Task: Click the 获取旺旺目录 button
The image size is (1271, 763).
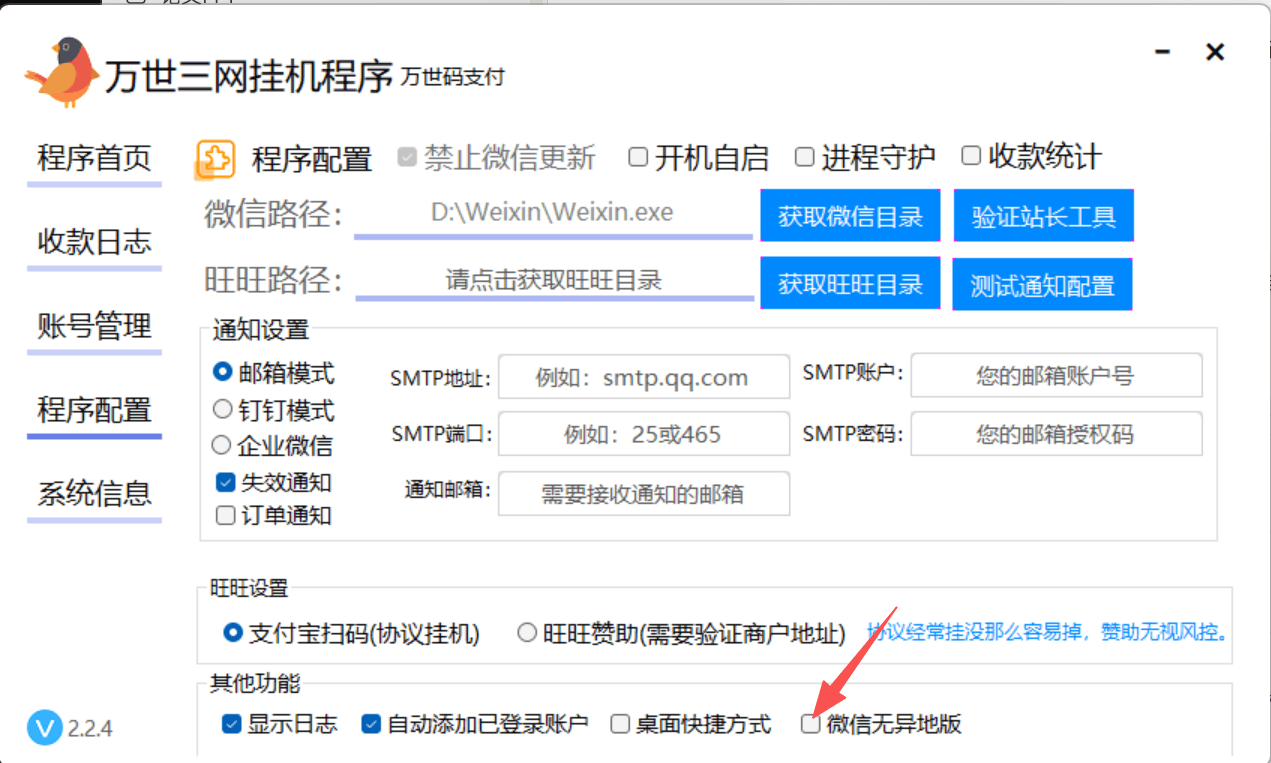Action: 850,284
